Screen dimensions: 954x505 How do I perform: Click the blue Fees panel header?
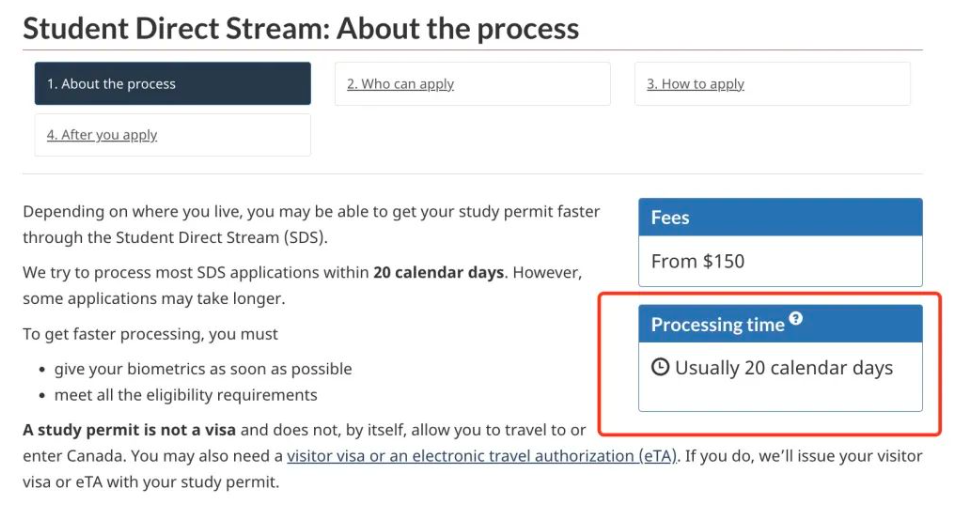[780, 217]
